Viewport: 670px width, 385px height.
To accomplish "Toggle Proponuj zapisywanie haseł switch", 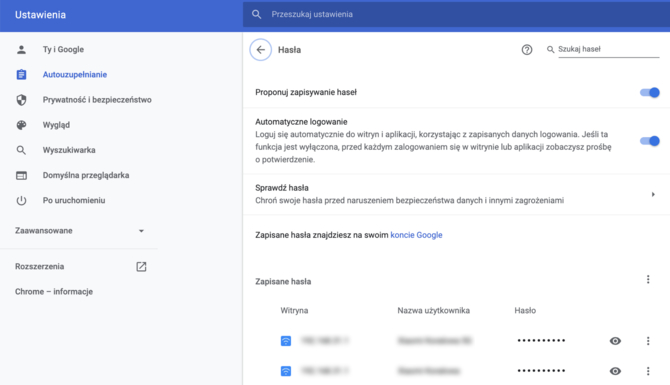I will (649, 92).
